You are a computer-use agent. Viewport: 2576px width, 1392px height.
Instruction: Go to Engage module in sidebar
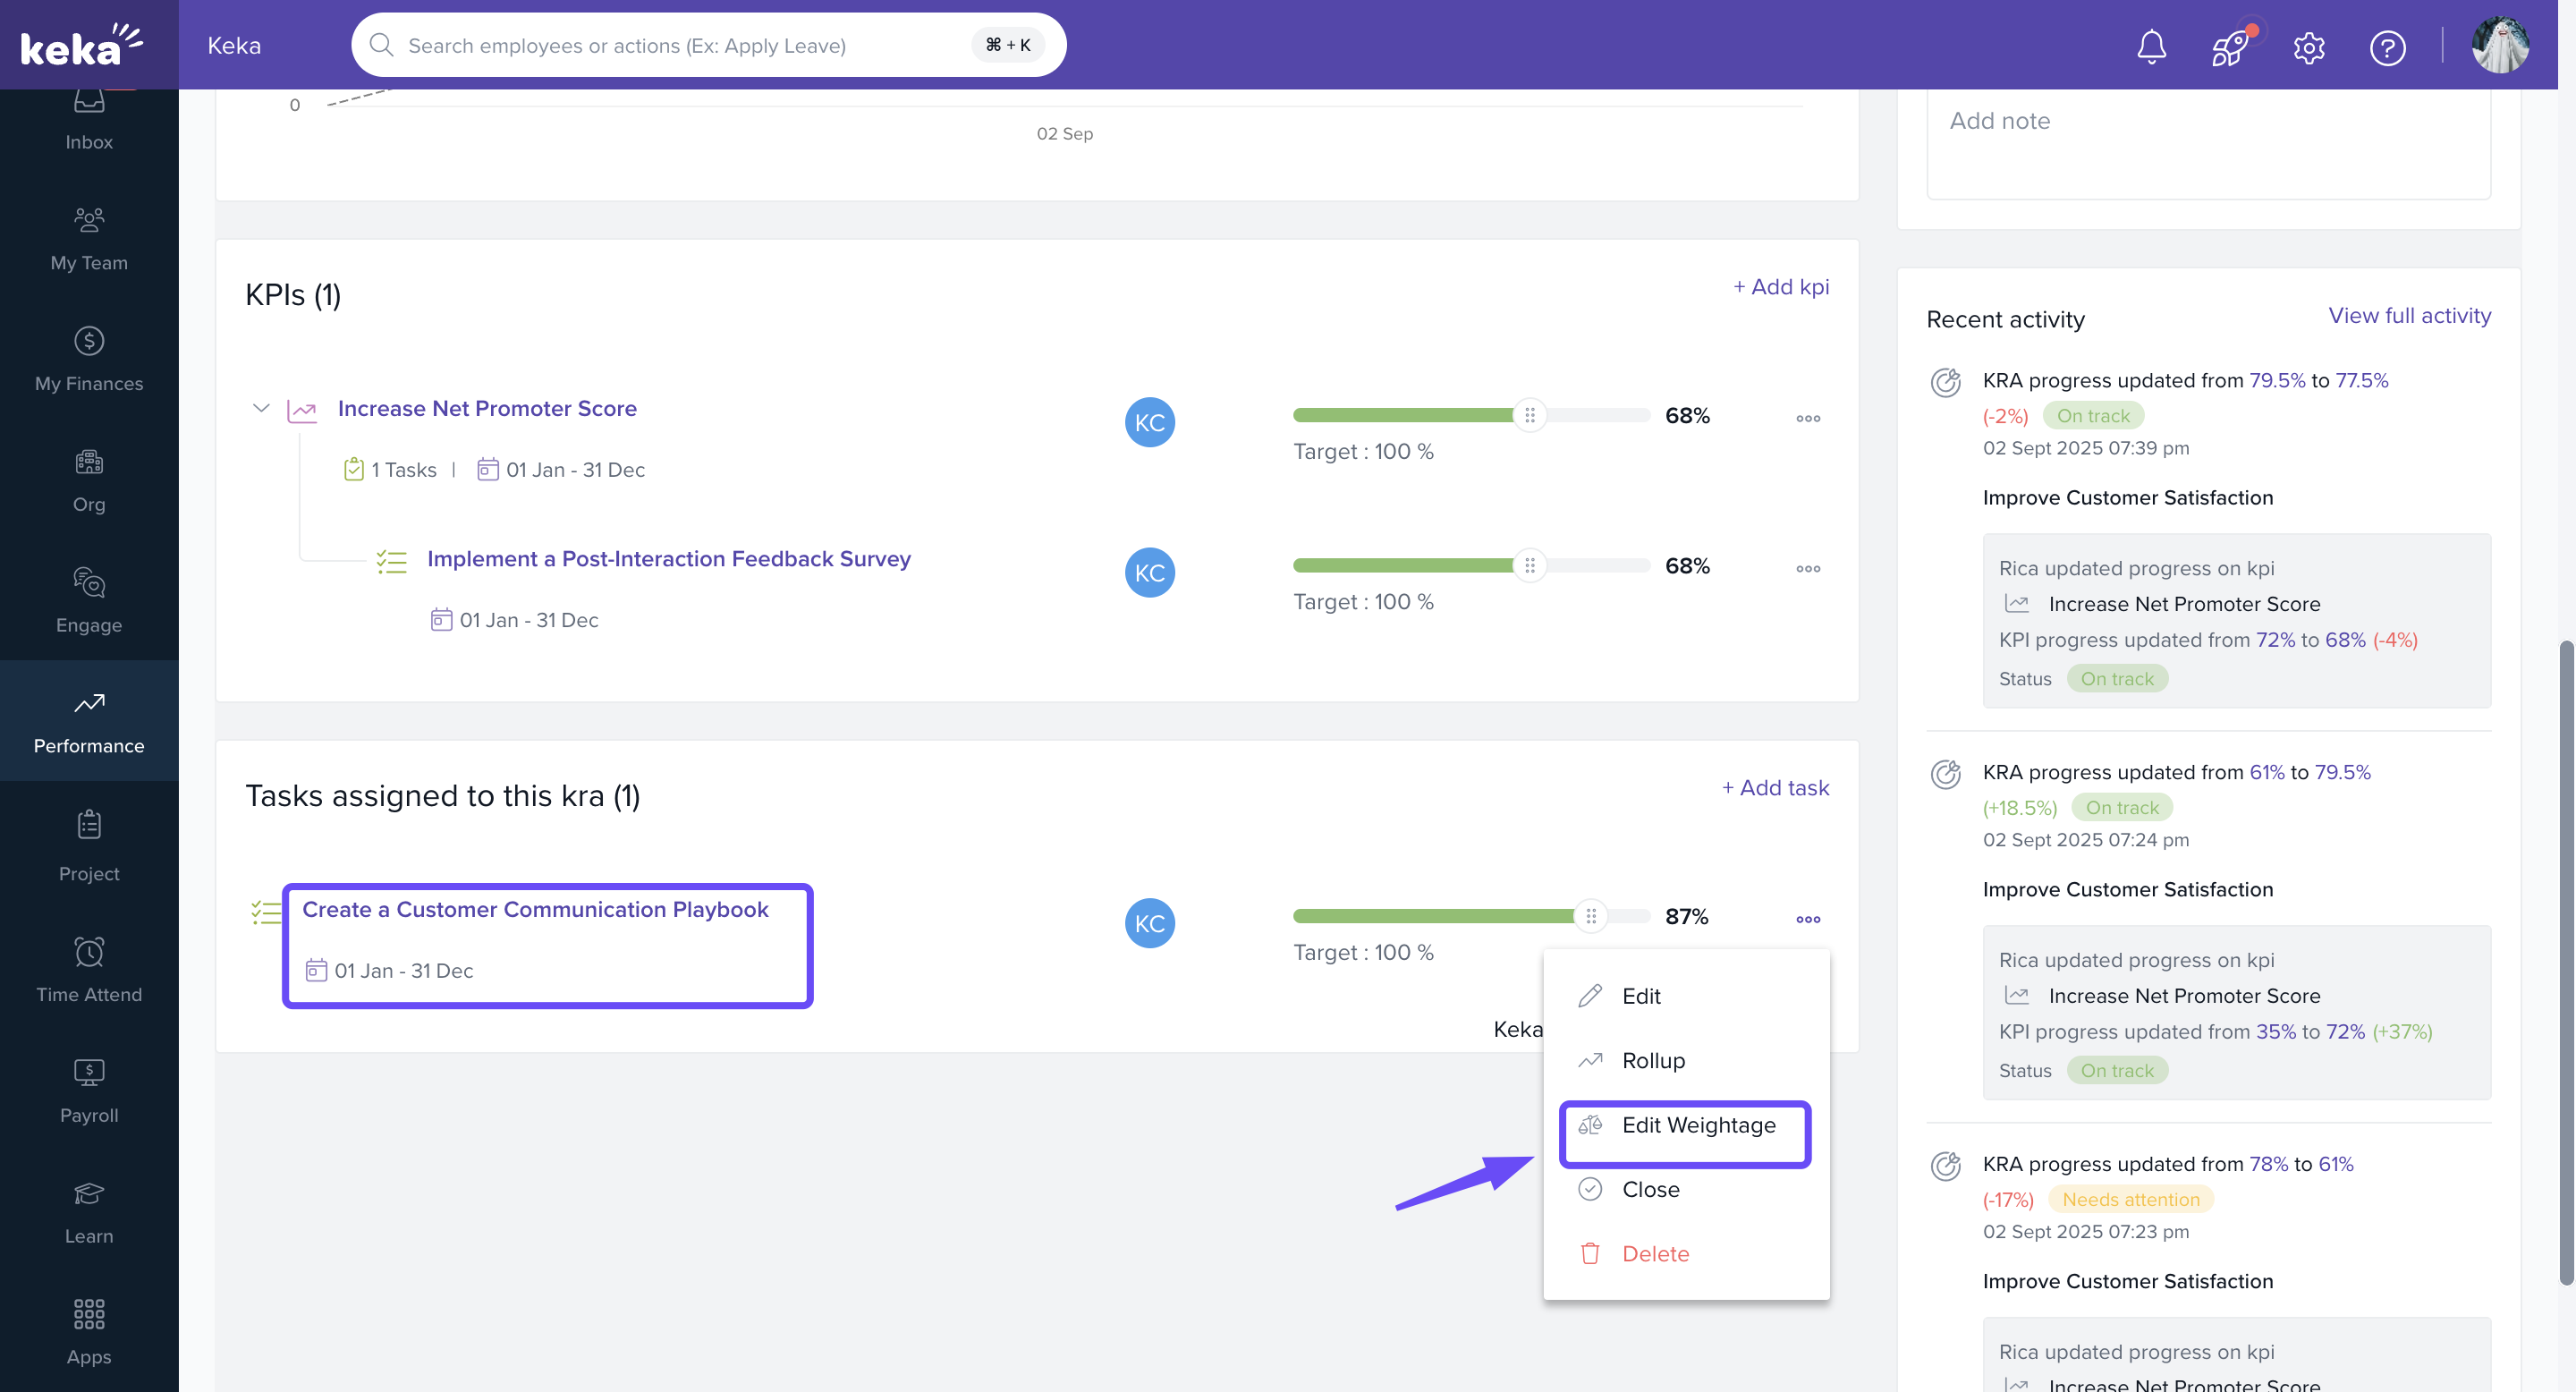coord(89,600)
